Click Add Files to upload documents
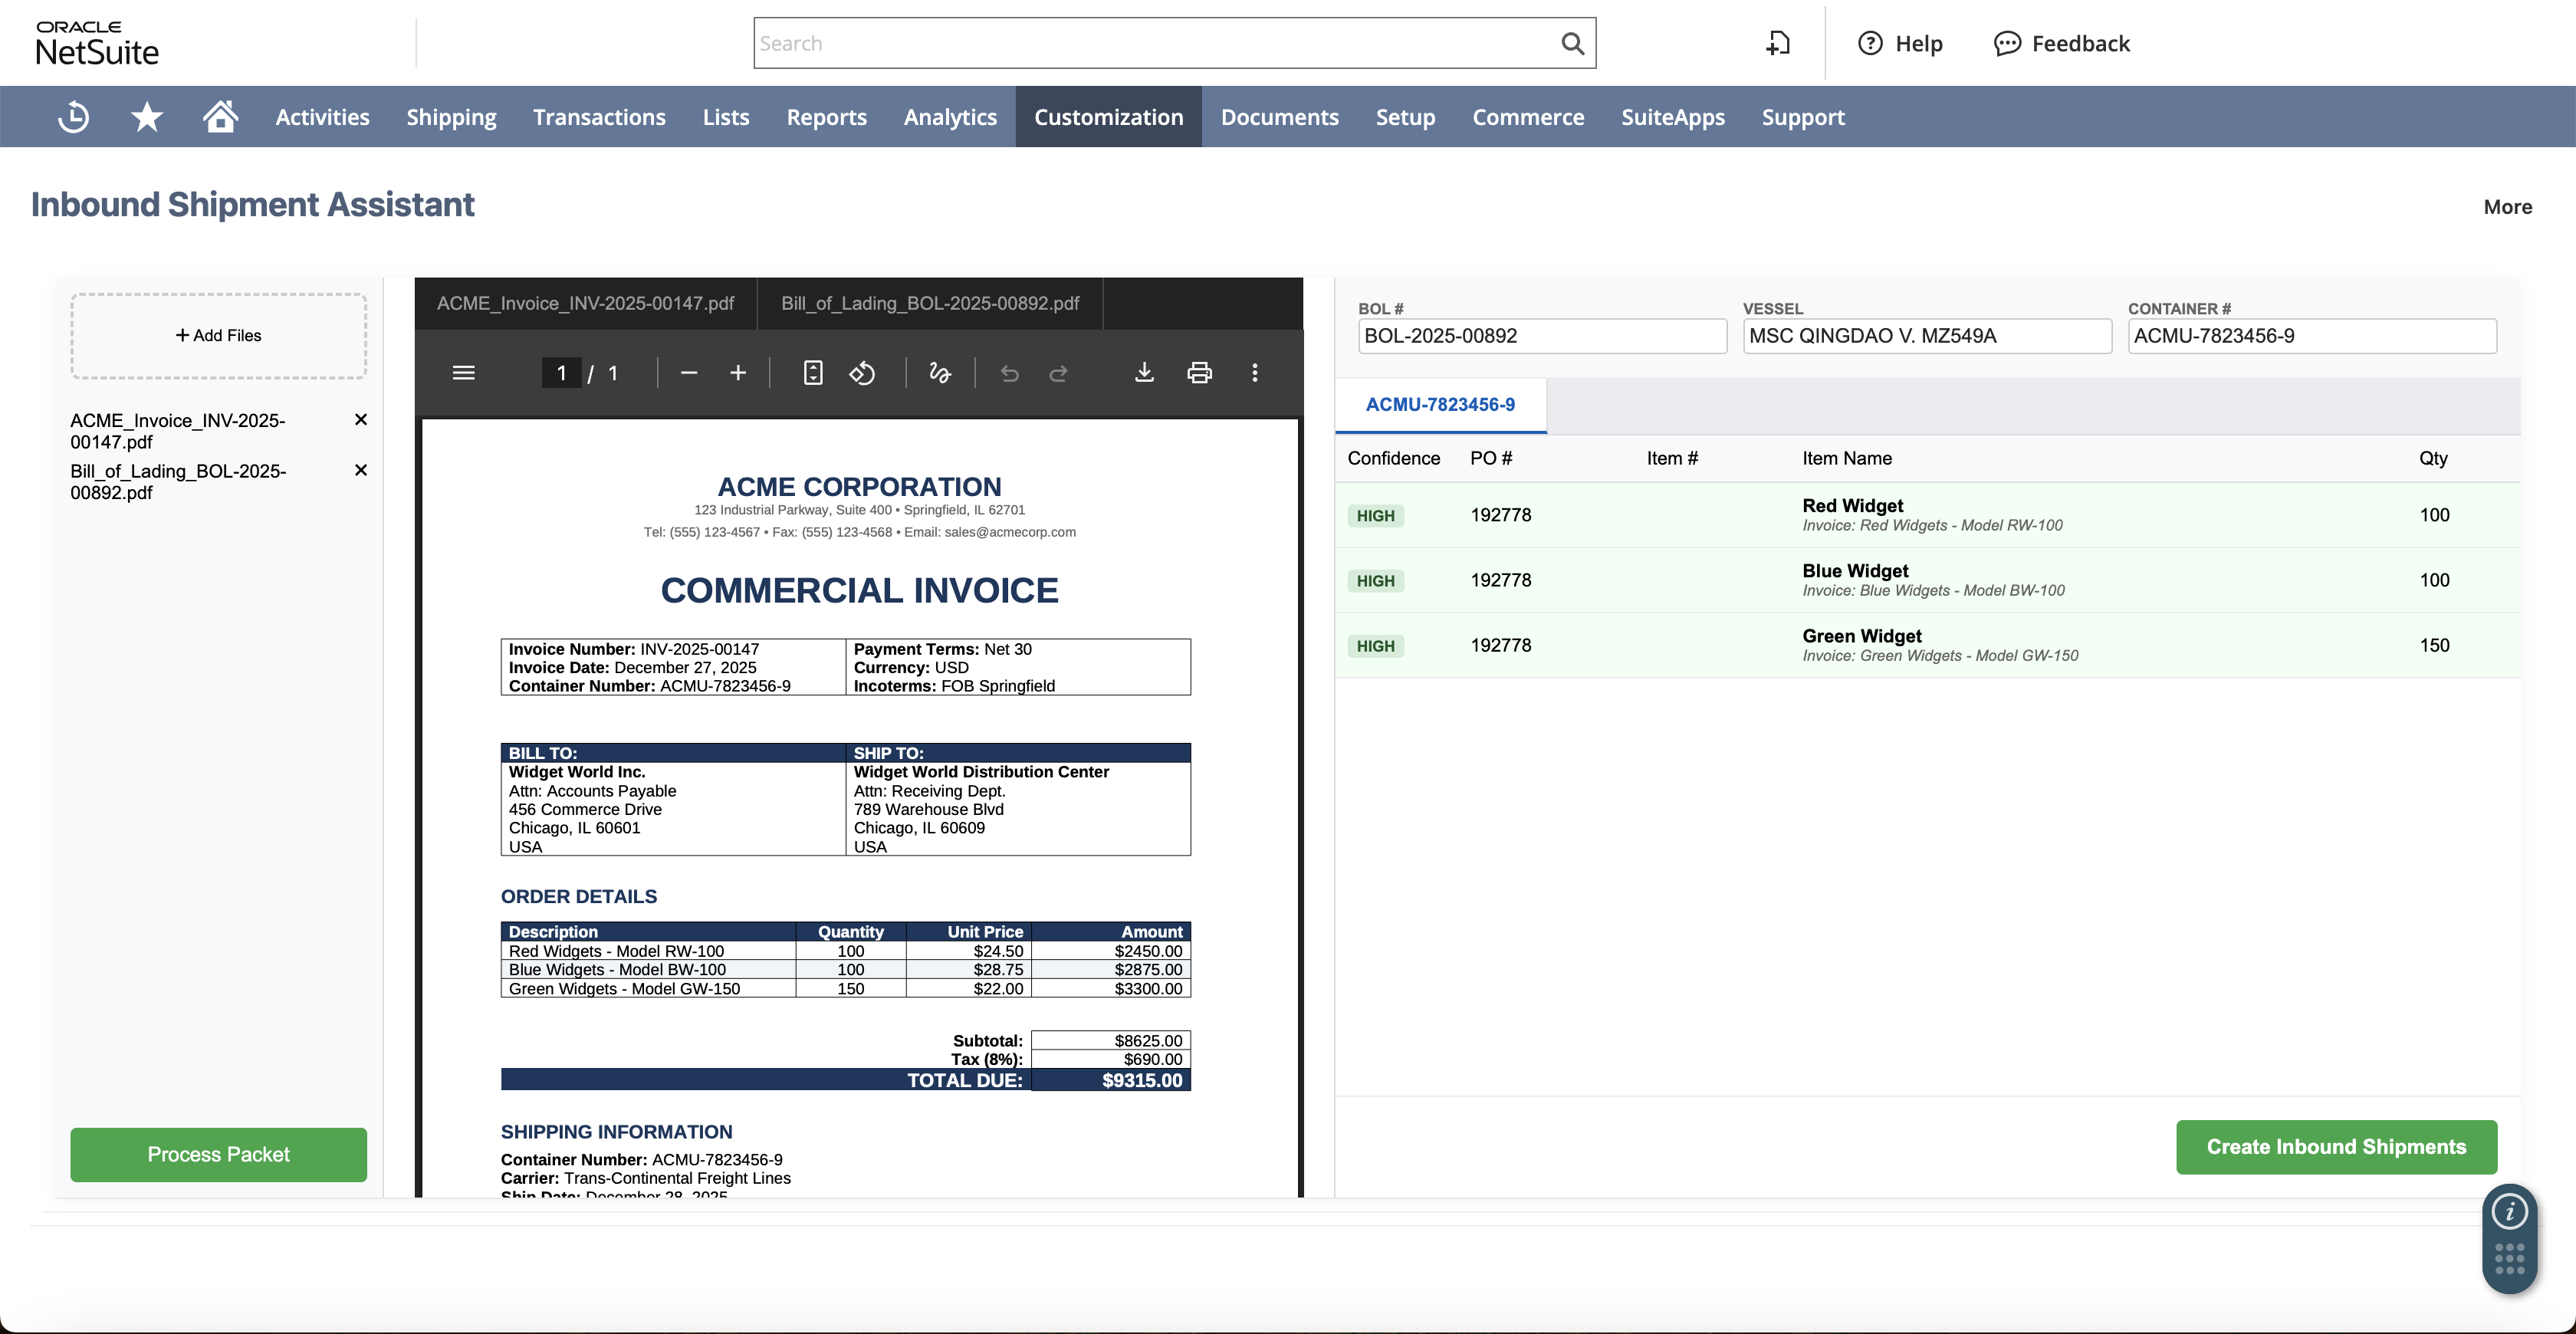This screenshot has width=2576, height=1334. pos(218,335)
